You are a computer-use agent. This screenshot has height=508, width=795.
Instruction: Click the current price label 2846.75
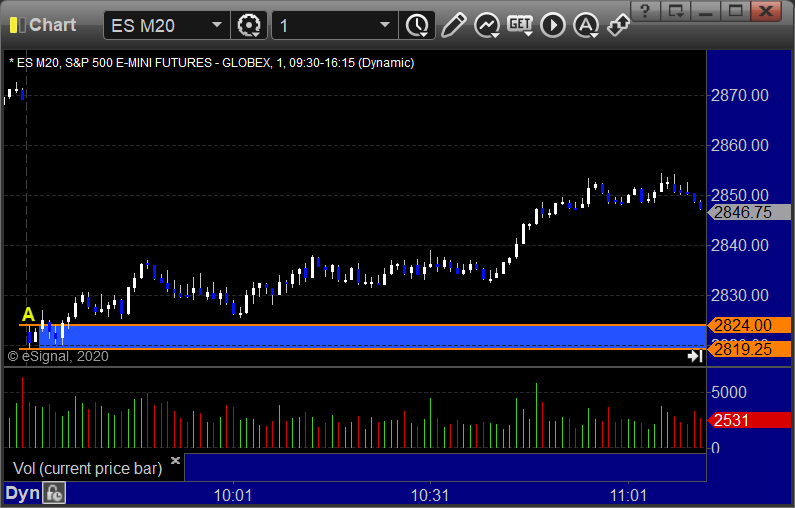click(749, 212)
